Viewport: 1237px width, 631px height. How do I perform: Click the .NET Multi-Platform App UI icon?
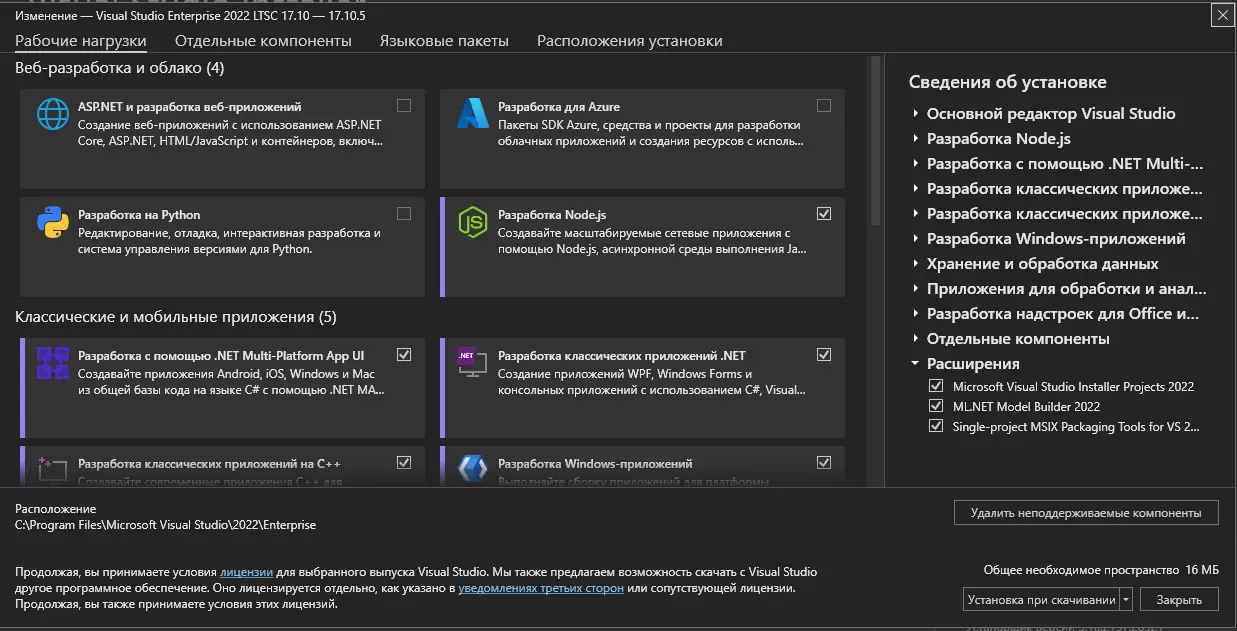point(52,362)
